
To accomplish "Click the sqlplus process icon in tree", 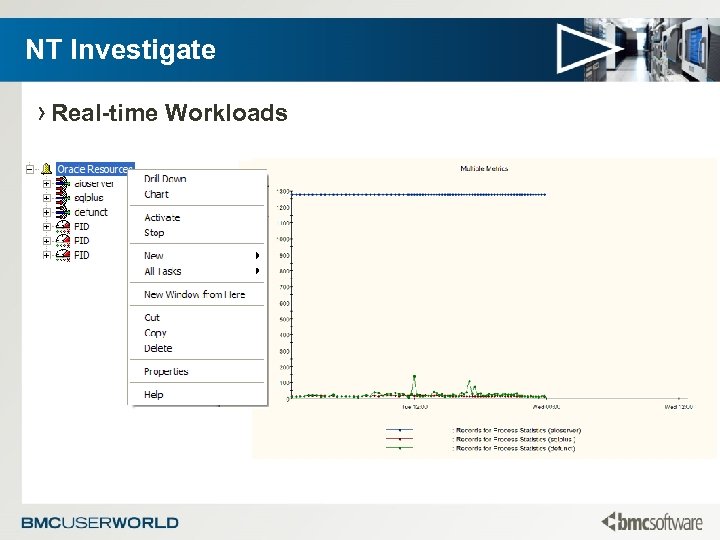I will (x=63, y=198).
